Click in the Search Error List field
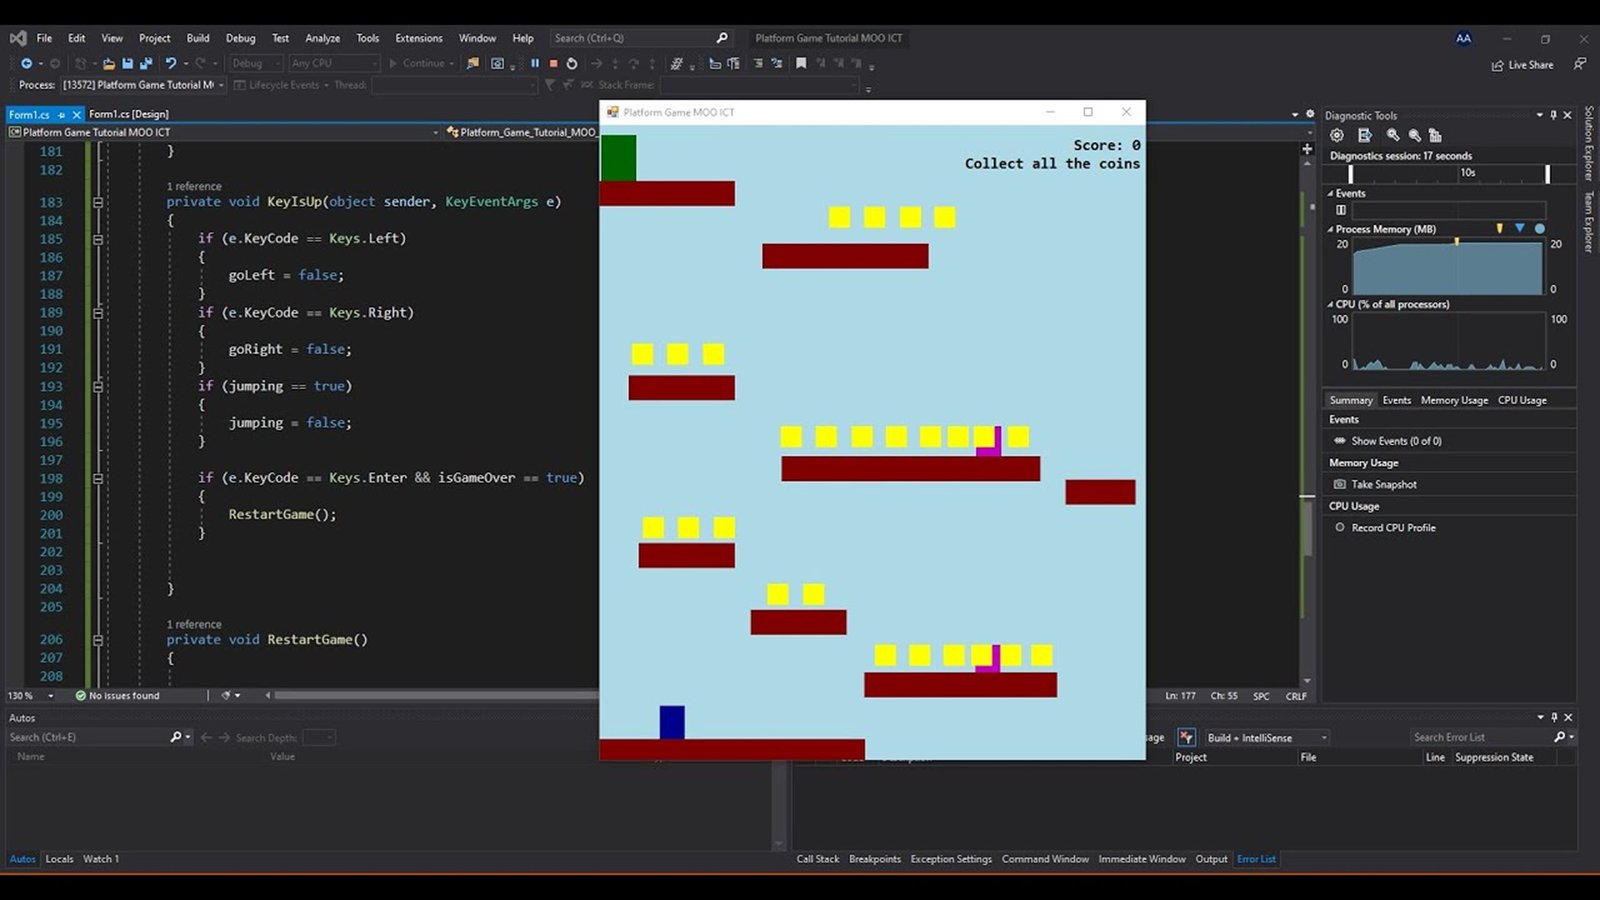1600x900 pixels. click(1480, 737)
